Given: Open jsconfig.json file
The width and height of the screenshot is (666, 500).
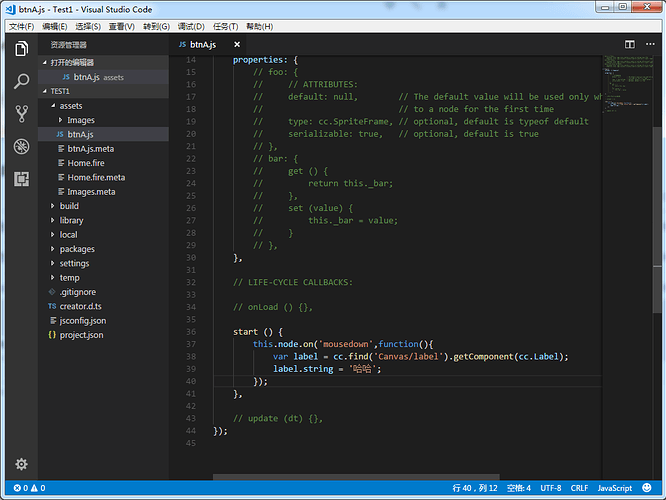Looking at the screenshot, I should coord(103,321).
